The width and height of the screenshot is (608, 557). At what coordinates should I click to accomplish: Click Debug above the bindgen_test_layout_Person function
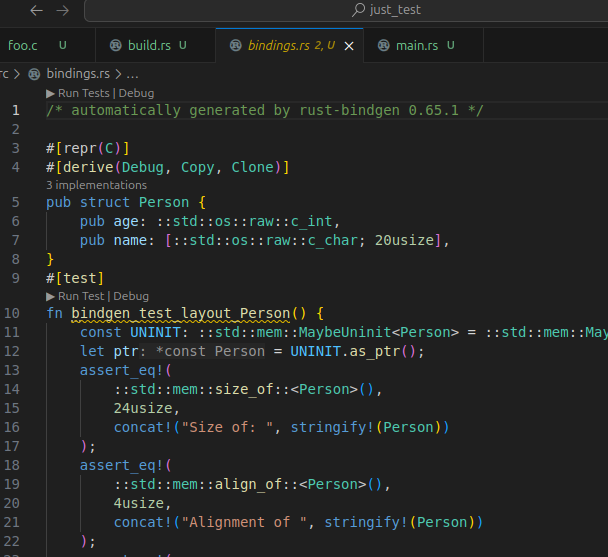tap(131, 296)
